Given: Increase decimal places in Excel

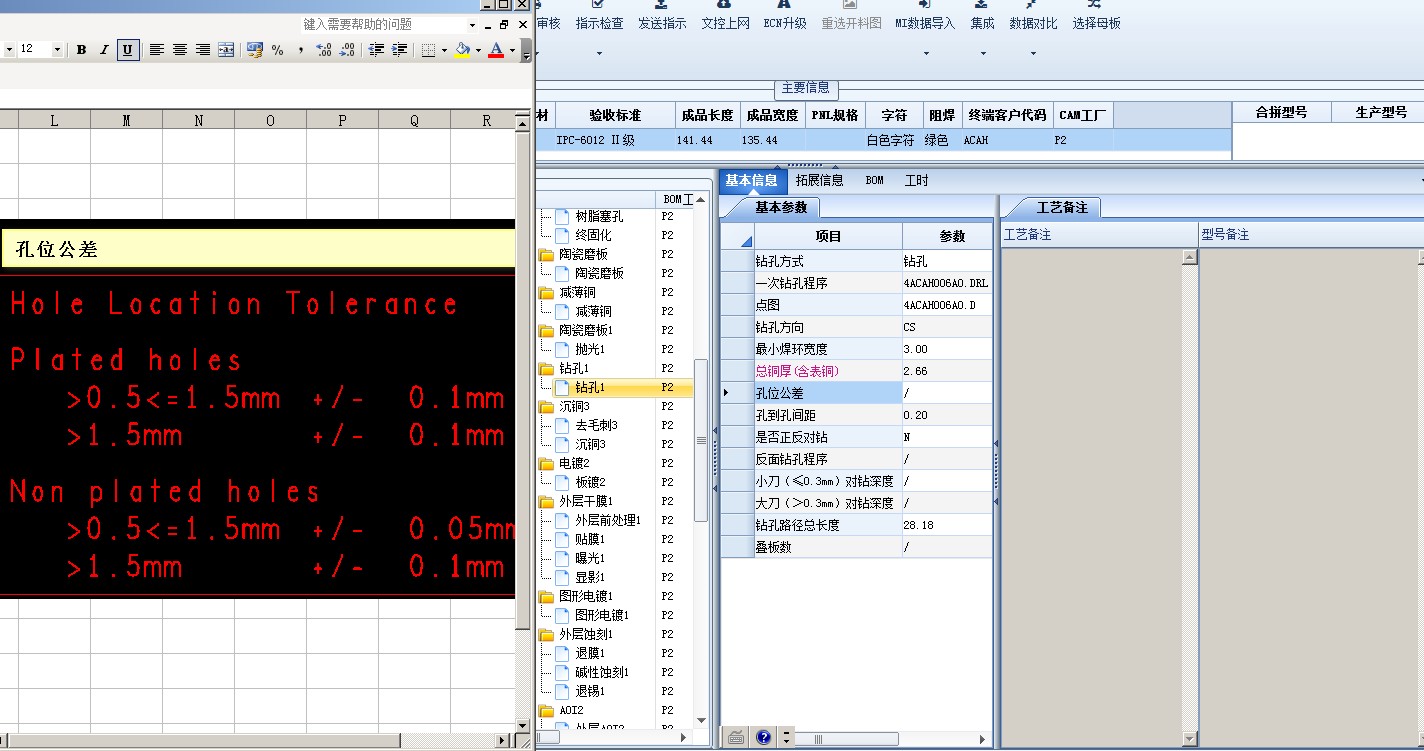Looking at the screenshot, I should pos(323,50).
